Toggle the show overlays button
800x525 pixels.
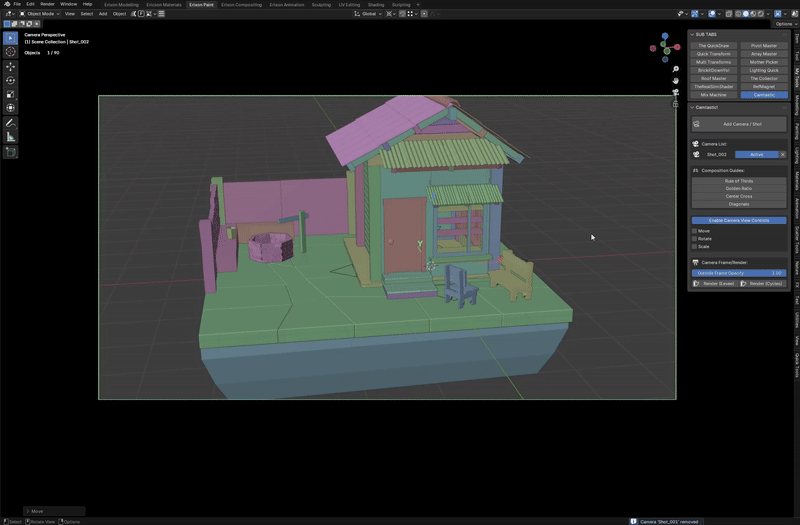click(x=712, y=14)
